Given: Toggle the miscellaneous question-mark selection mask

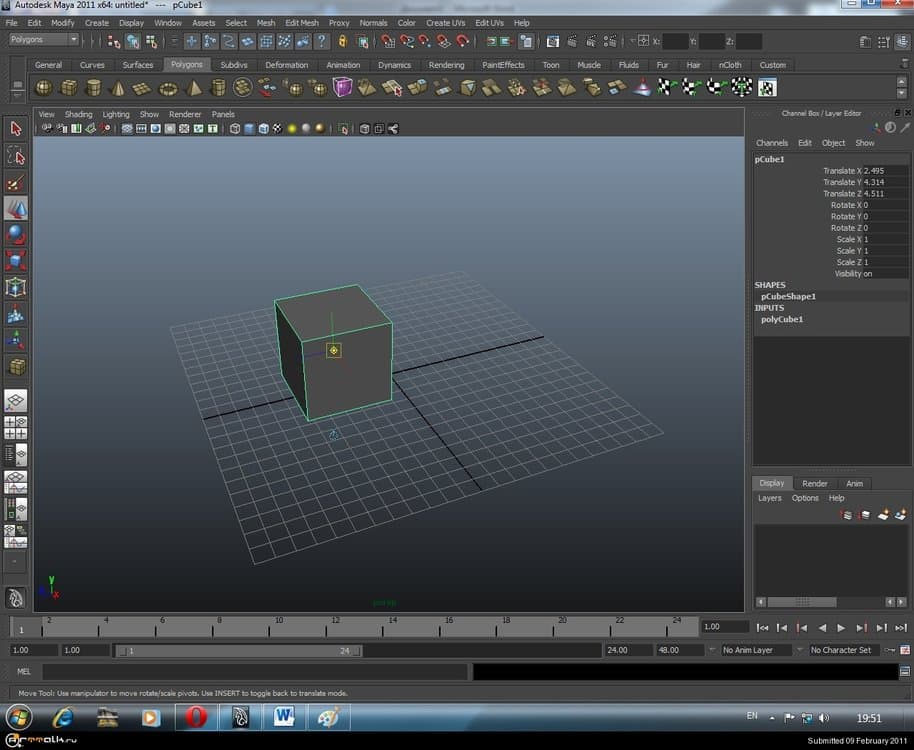Looking at the screenshot, I should (x=321, y=41).
